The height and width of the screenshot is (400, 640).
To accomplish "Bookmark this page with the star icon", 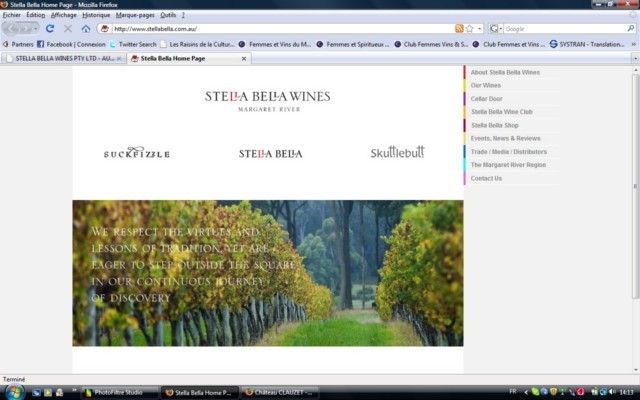I will (x=470, y=29).
